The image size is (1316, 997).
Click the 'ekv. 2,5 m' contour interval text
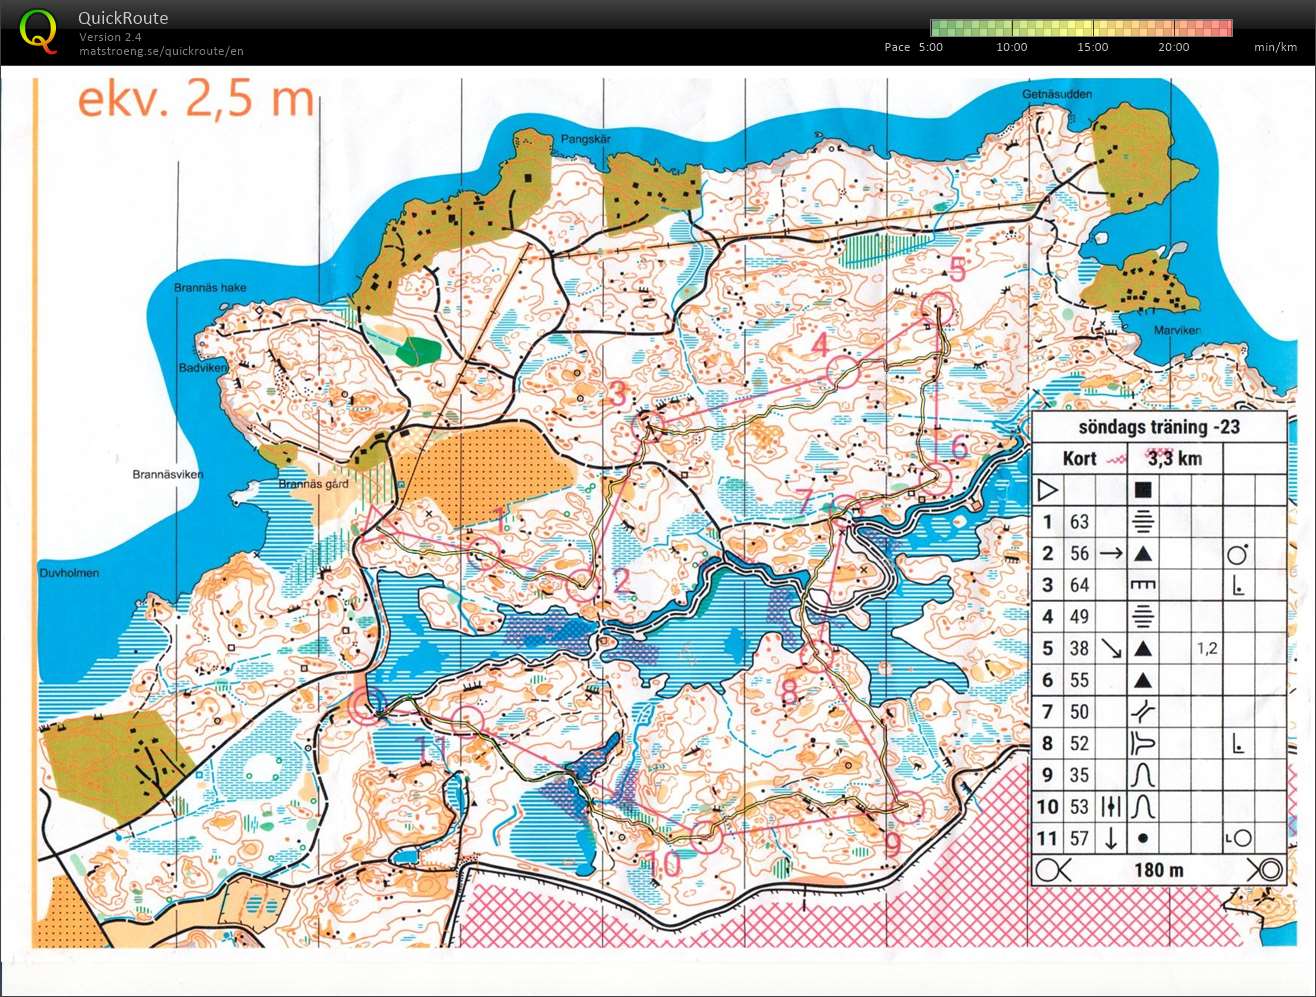(x=195, y=100)
